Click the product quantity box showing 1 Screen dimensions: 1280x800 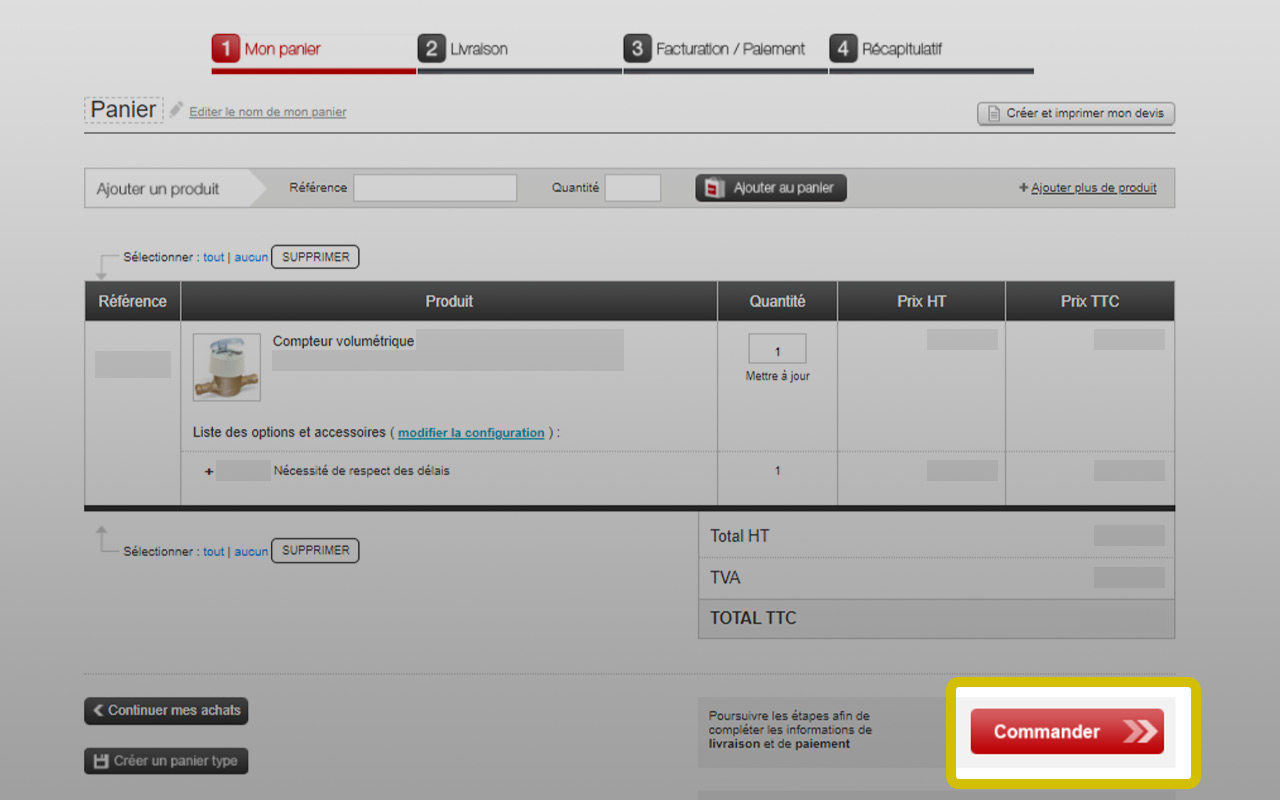[x=777, y=350]
